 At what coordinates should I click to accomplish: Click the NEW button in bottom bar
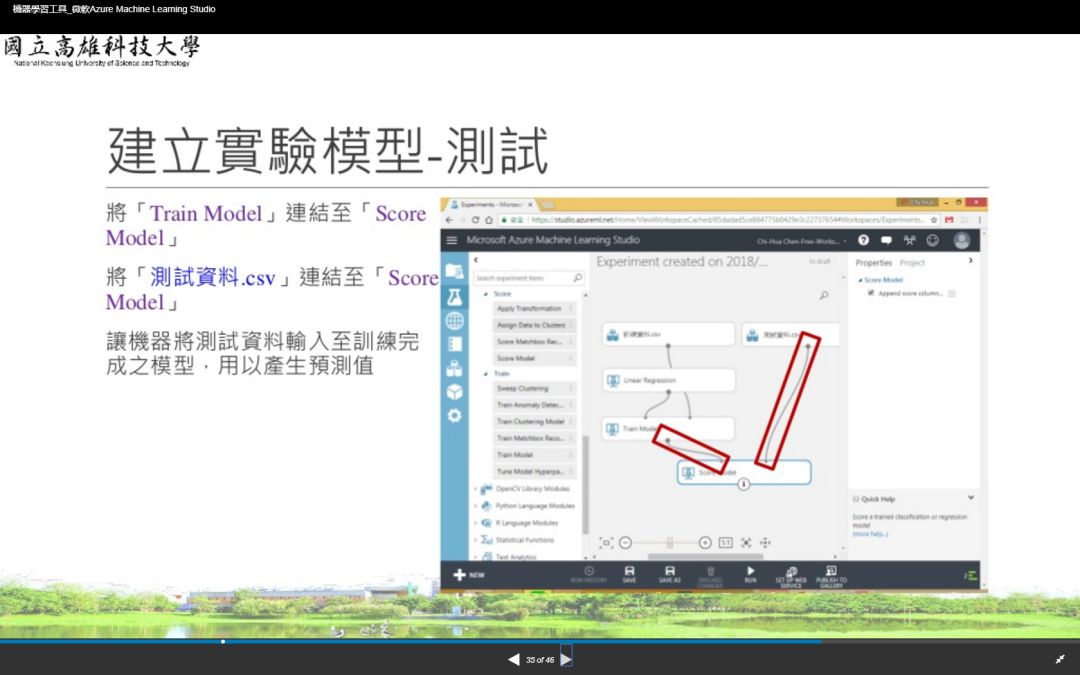point(469,575)
